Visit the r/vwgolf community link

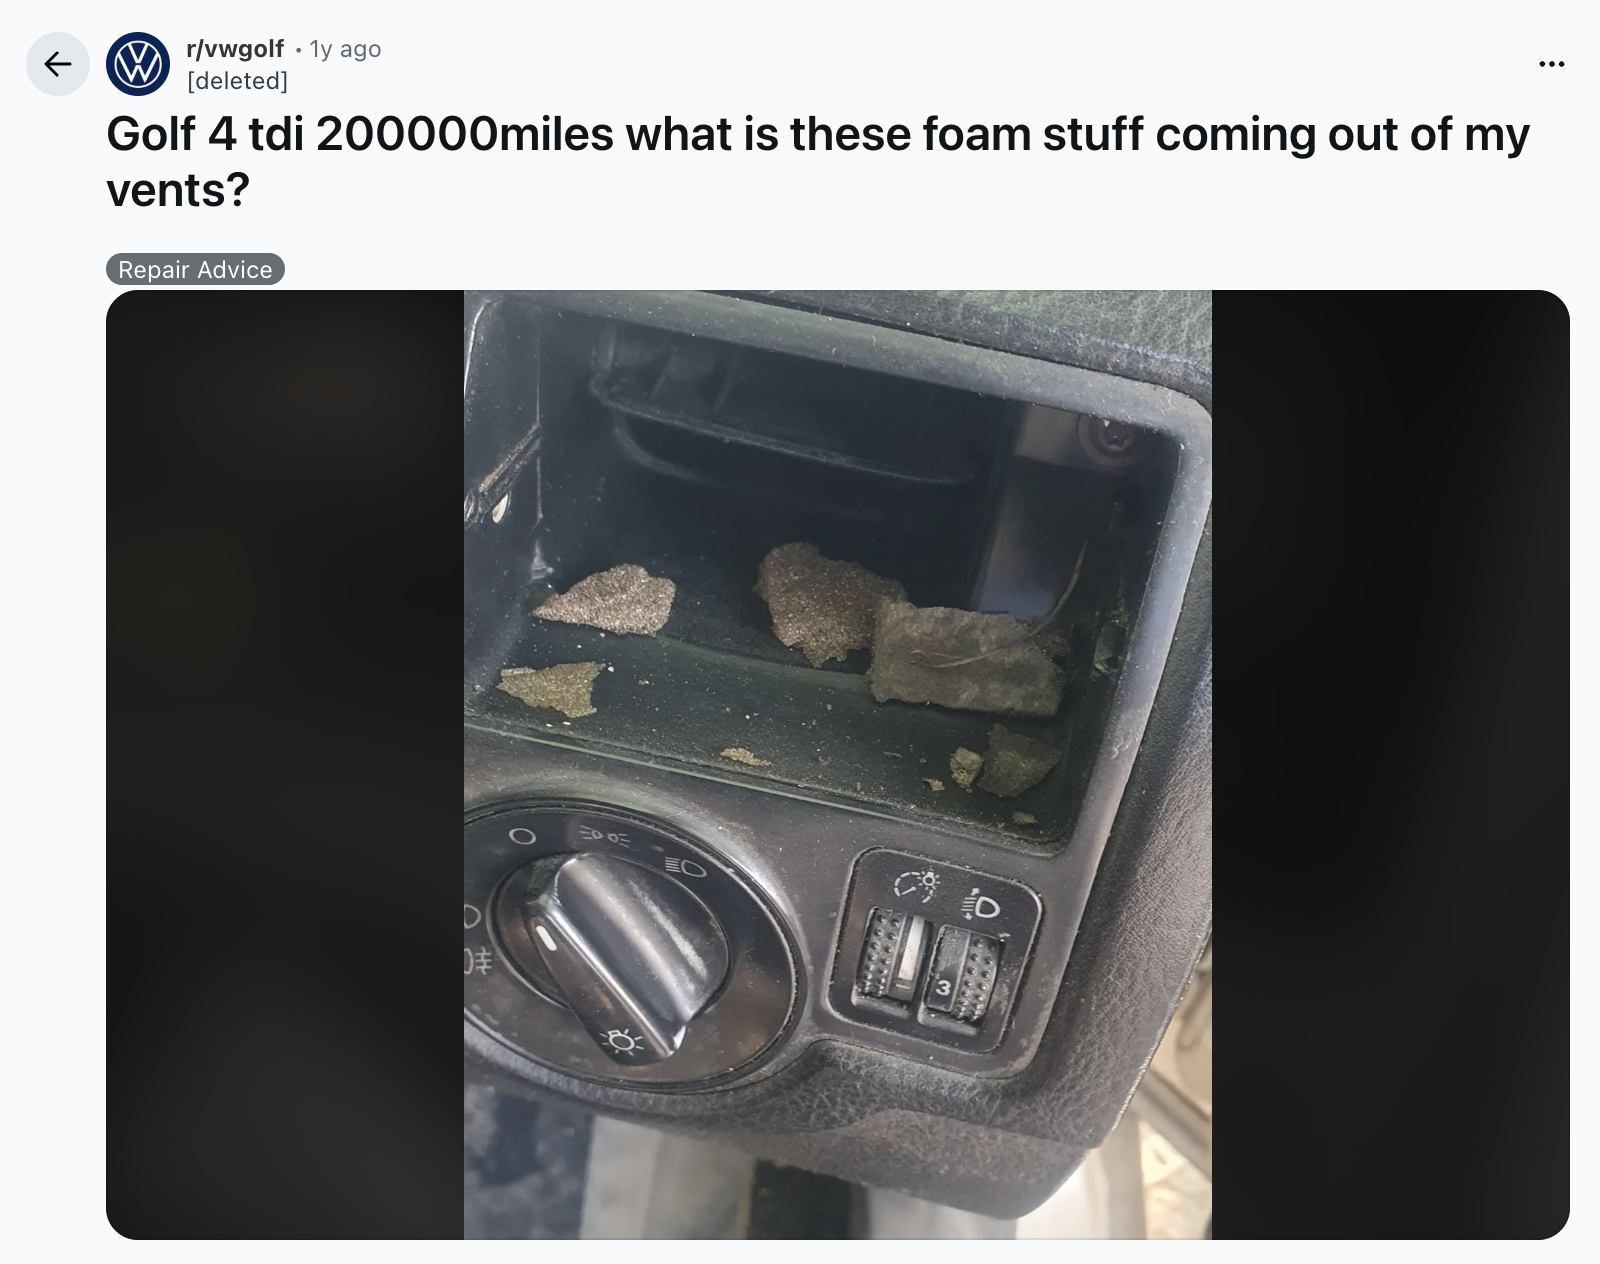[235, 49]
